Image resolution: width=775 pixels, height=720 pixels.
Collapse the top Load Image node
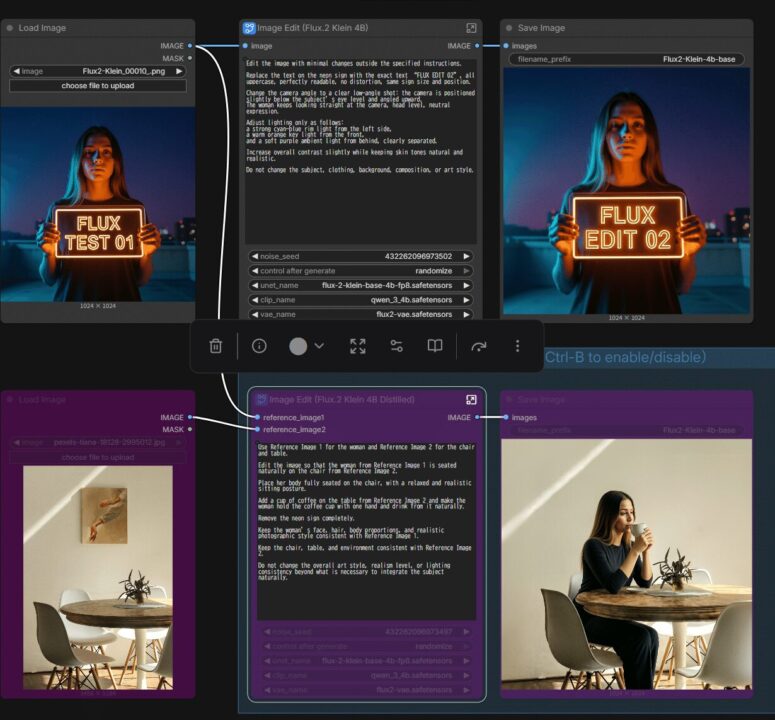(x=10, y=28)
